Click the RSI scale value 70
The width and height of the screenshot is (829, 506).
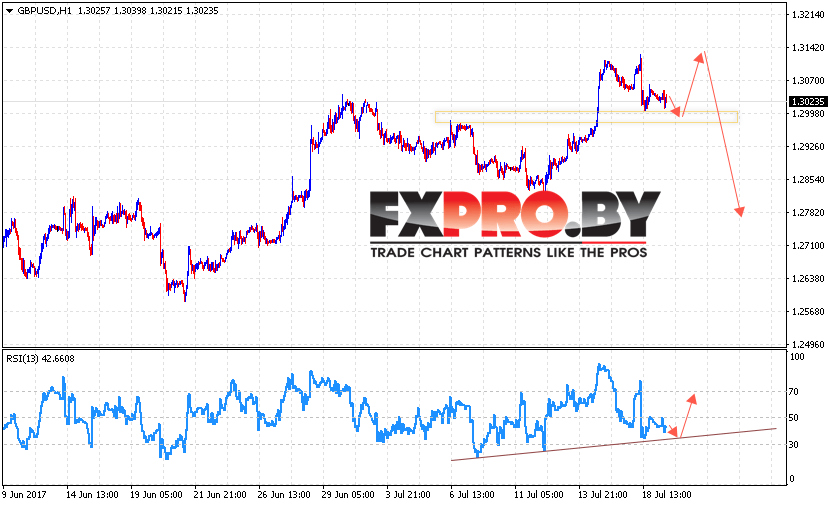[794, 392]
